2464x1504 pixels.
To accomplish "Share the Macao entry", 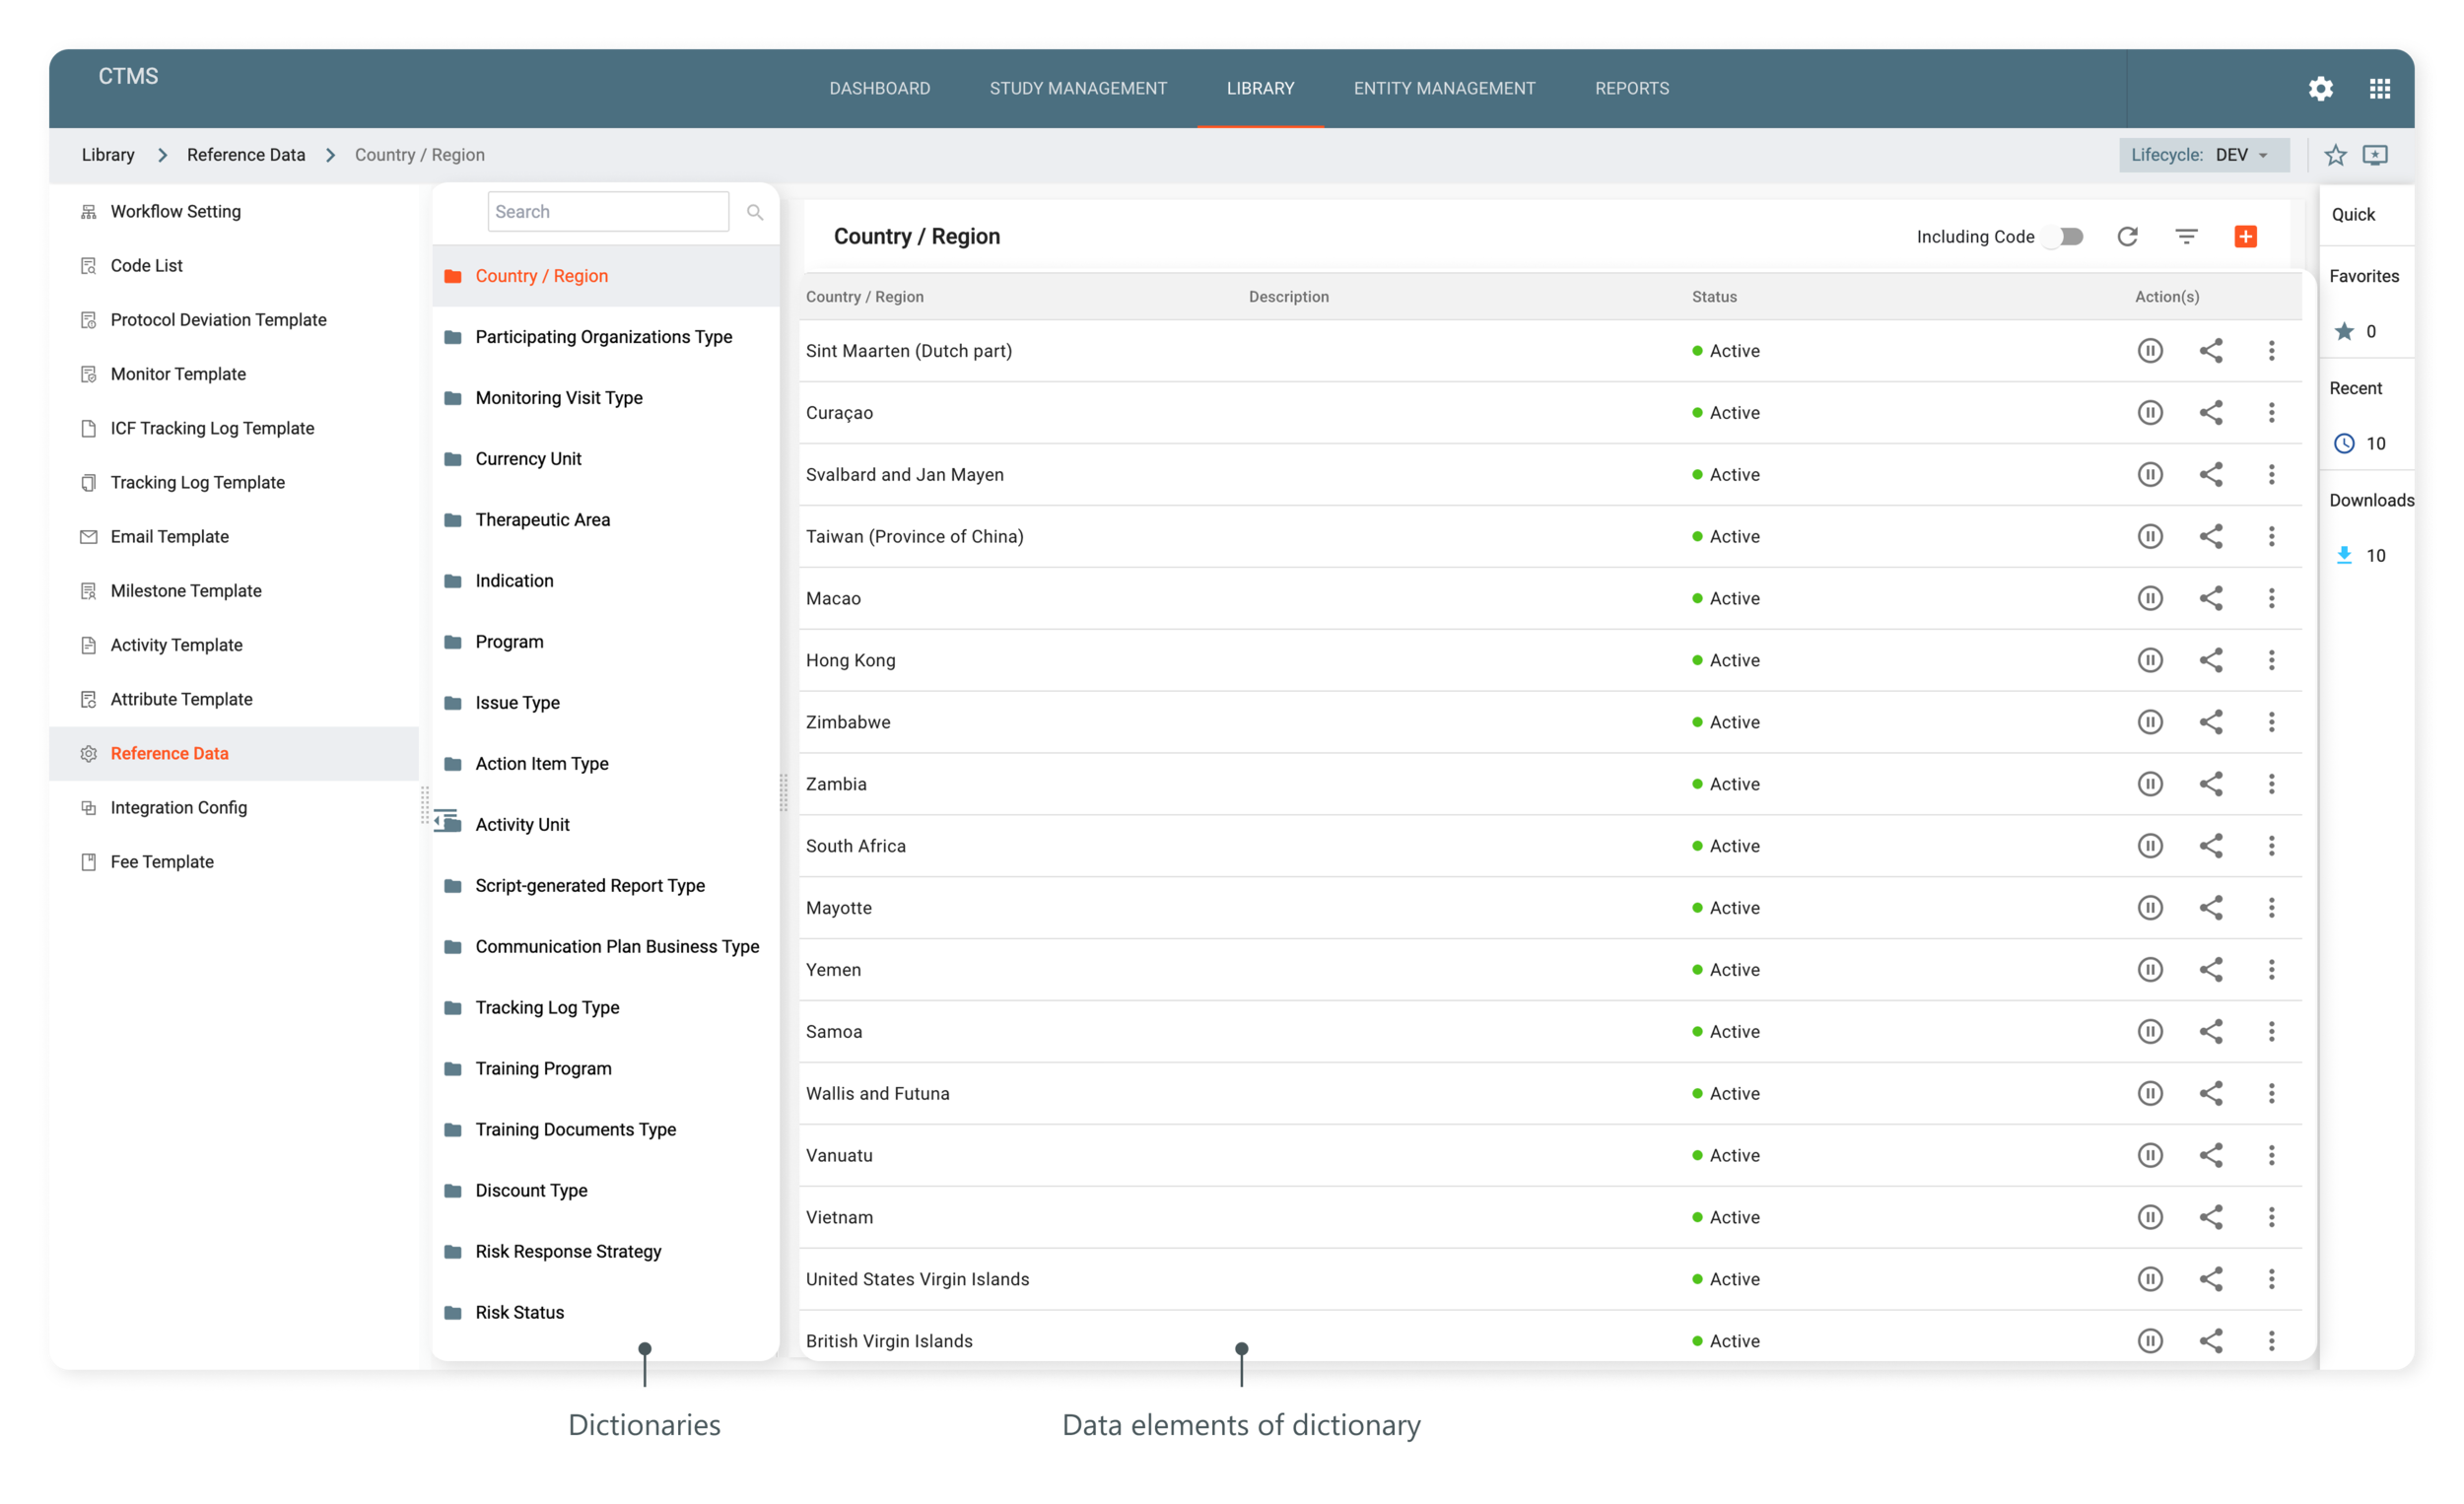I will 2211,599.
